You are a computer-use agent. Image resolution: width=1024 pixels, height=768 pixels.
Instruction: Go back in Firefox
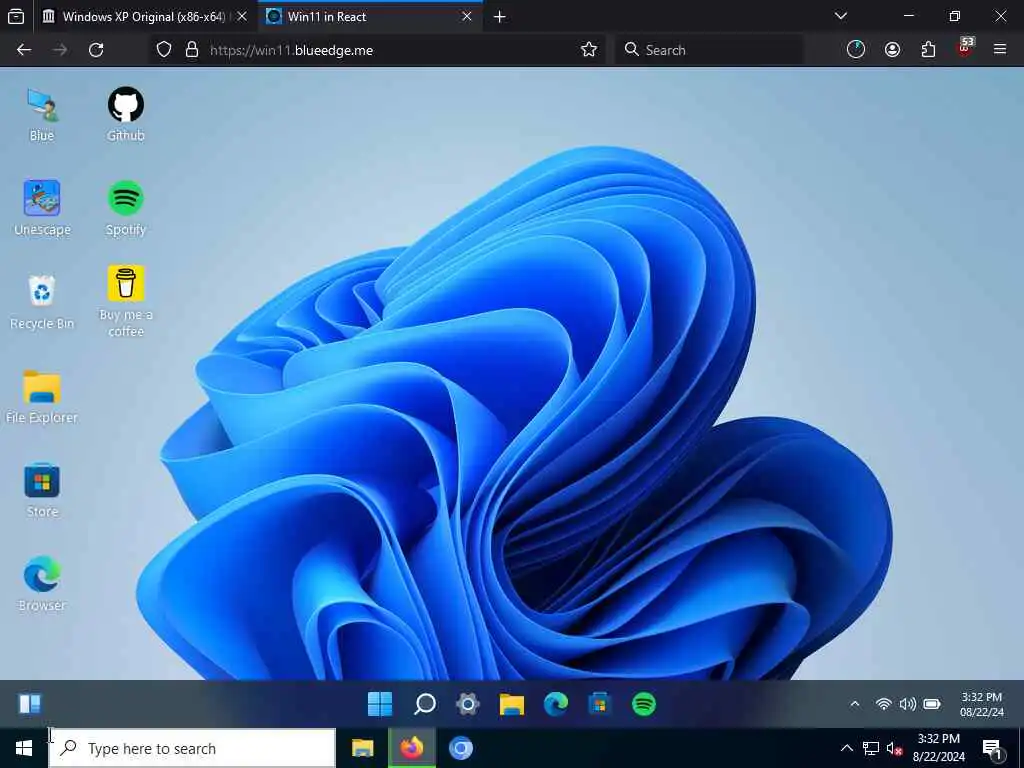tap(24, 50)
